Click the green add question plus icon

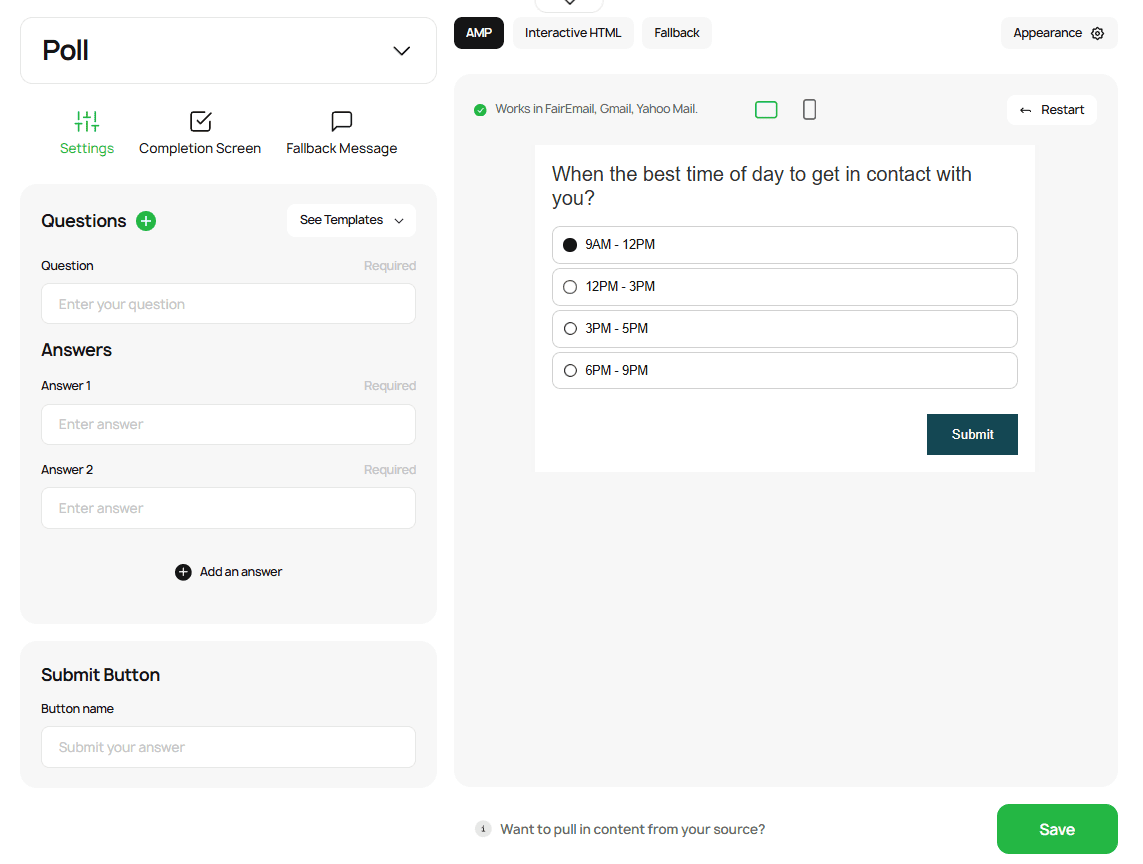[x=146, y=221]
